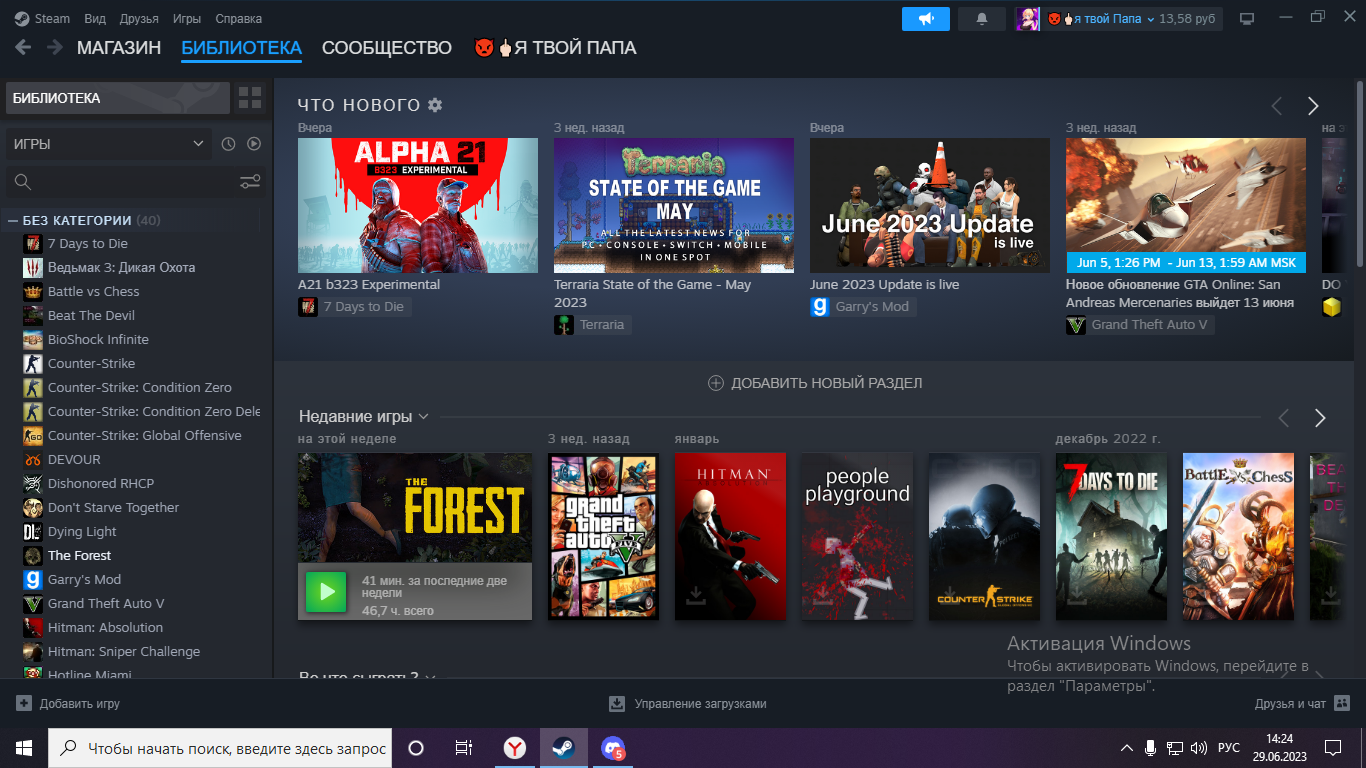Open the Игры menu
This screenshot has height=768, width=1366.
(x=186, y=19)
